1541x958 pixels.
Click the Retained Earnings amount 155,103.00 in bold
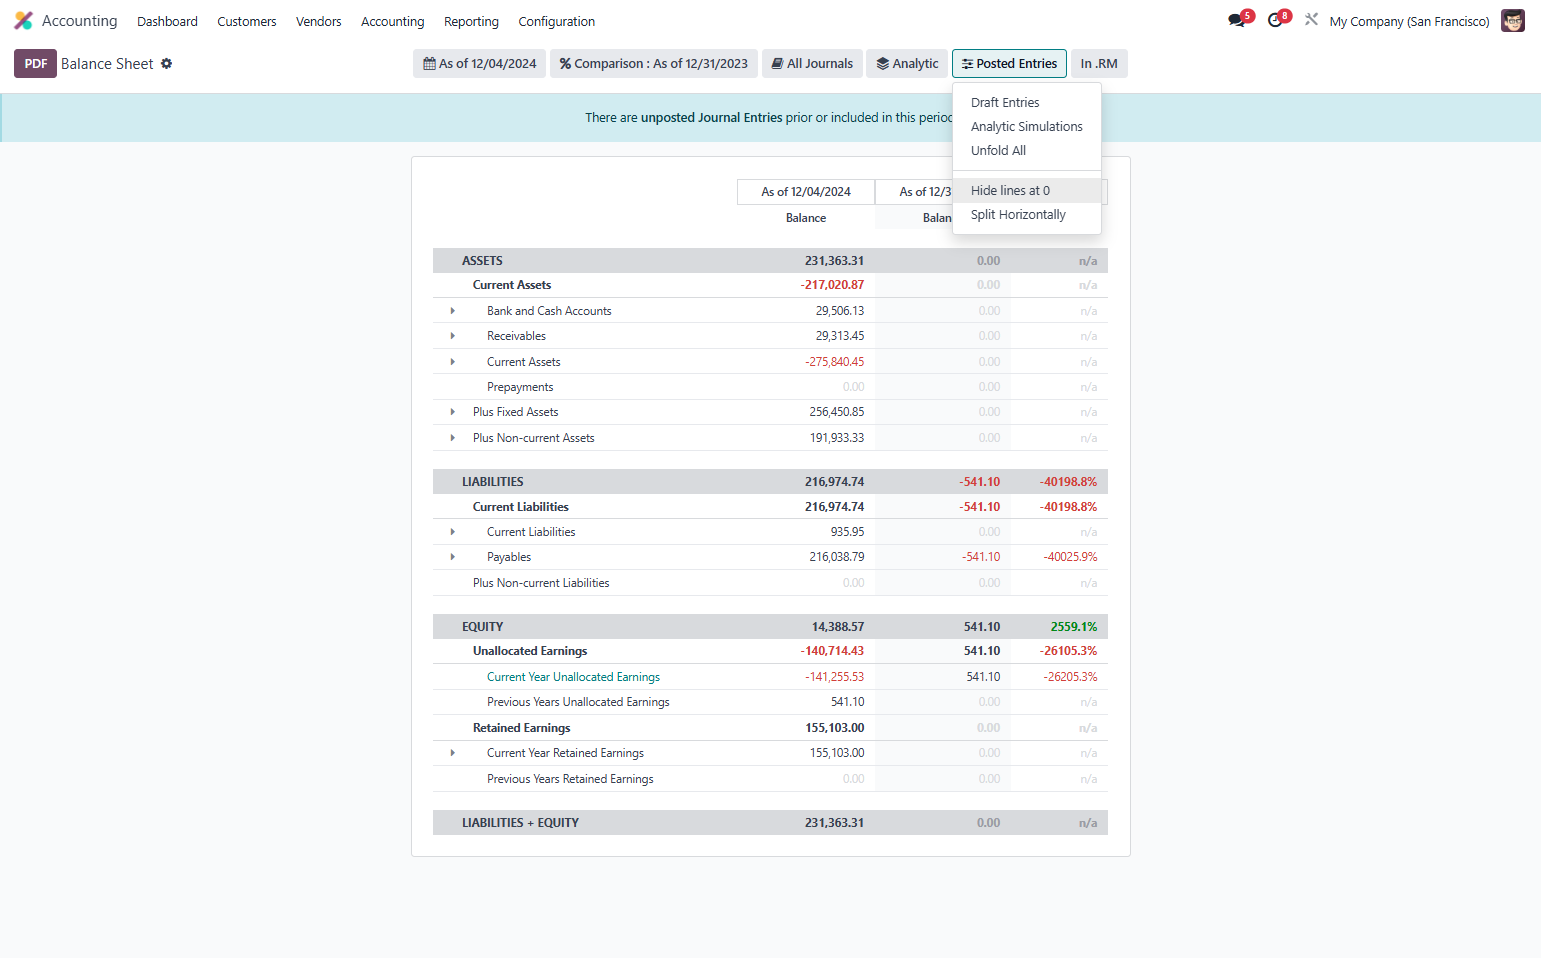(835, 728)
